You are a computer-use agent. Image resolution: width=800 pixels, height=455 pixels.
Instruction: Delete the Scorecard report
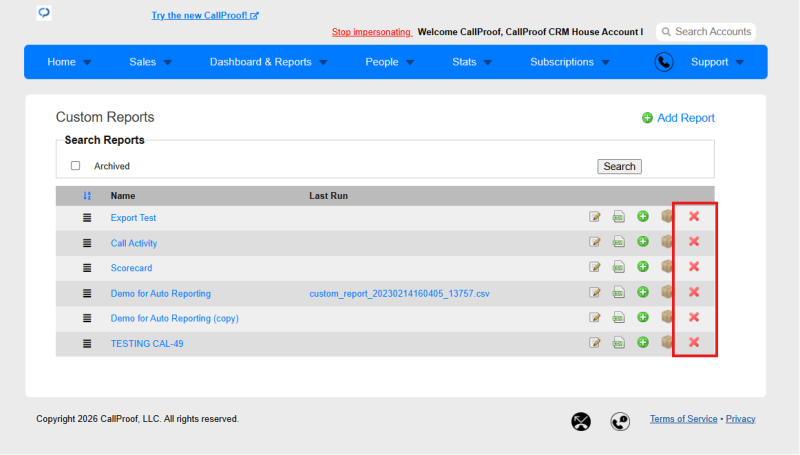click(694, 266)
